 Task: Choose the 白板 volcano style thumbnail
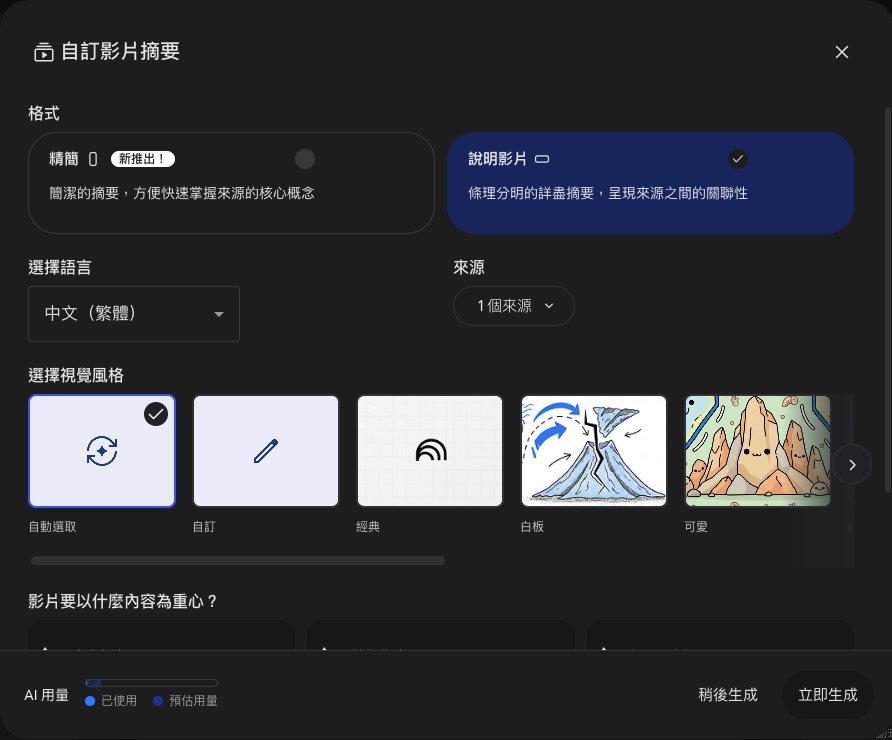(x=594, y=451)
